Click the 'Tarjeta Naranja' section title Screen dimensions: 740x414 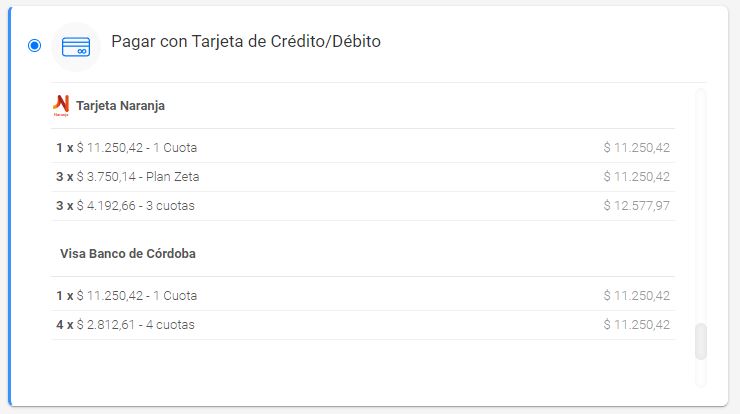pos(120,106)
